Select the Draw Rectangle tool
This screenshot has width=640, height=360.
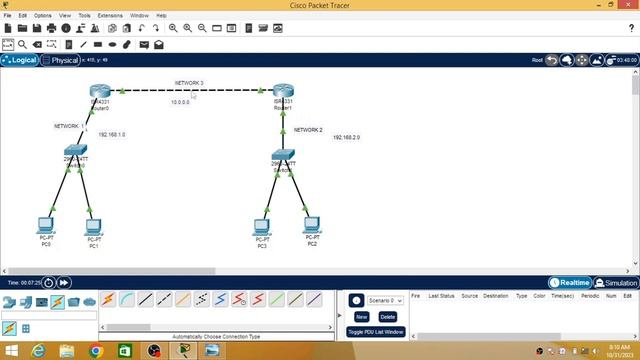click(98, 44)
